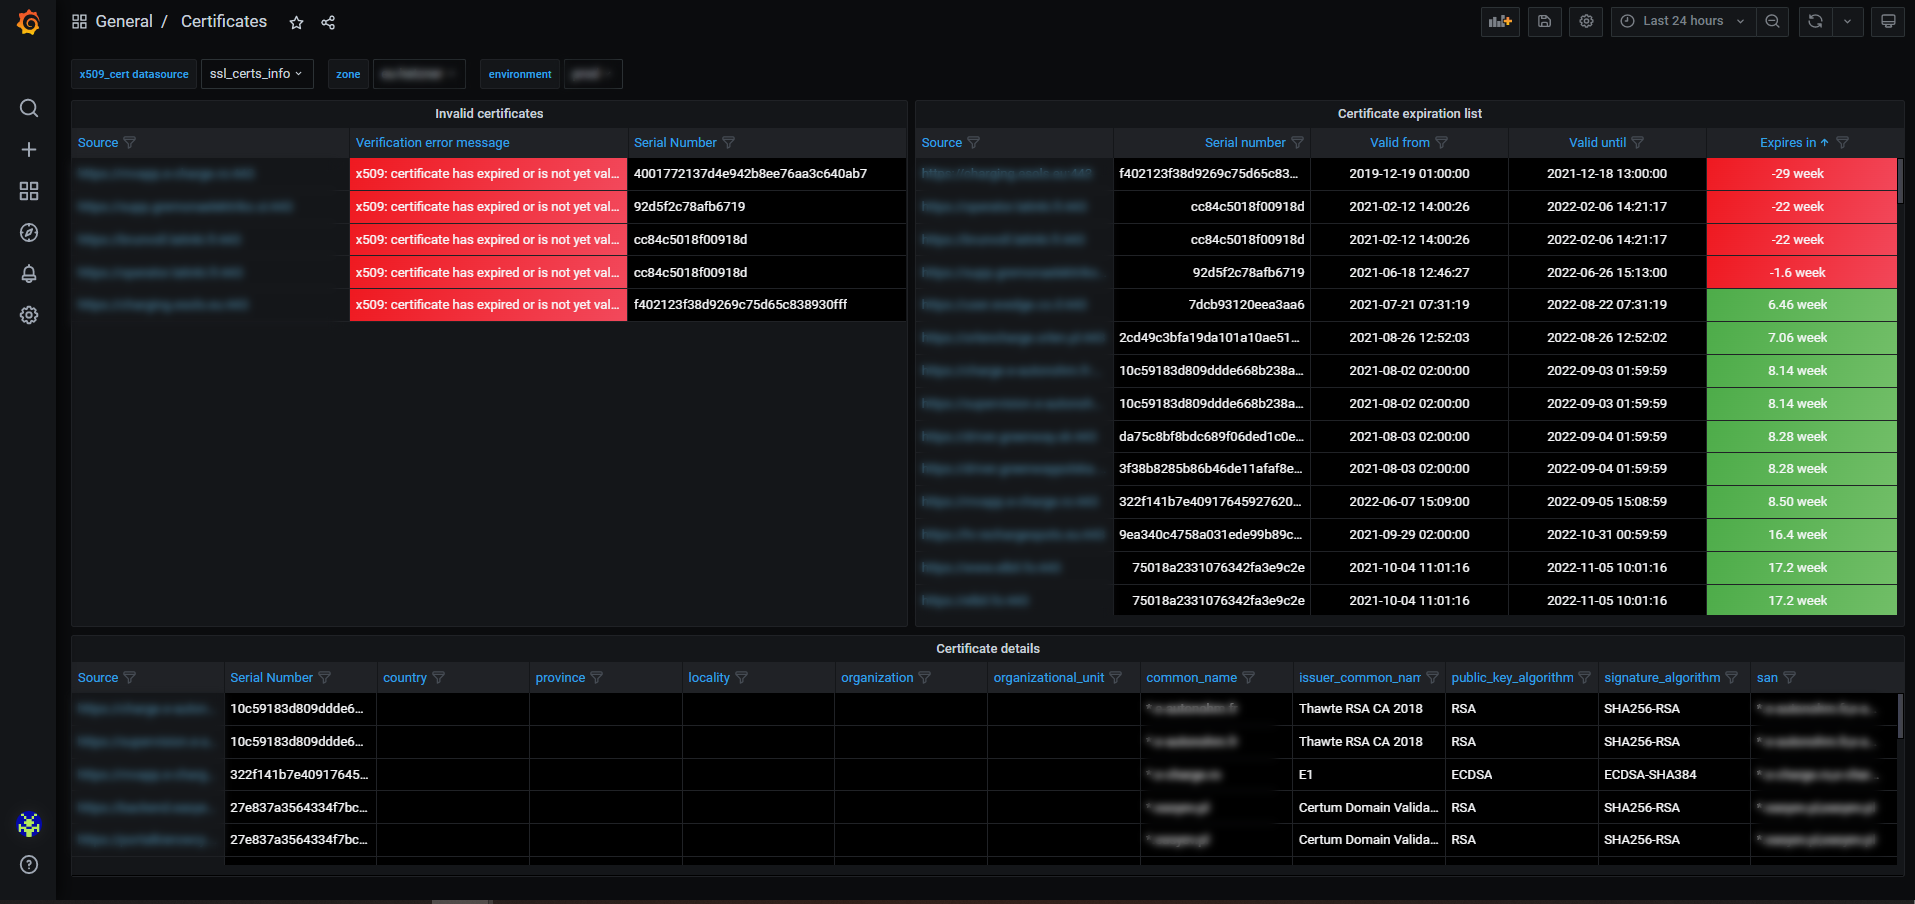Open the Alerting bell icon
Image resolution: width=1915 pixels, height=904 pixels.
(x=29, y=274)
